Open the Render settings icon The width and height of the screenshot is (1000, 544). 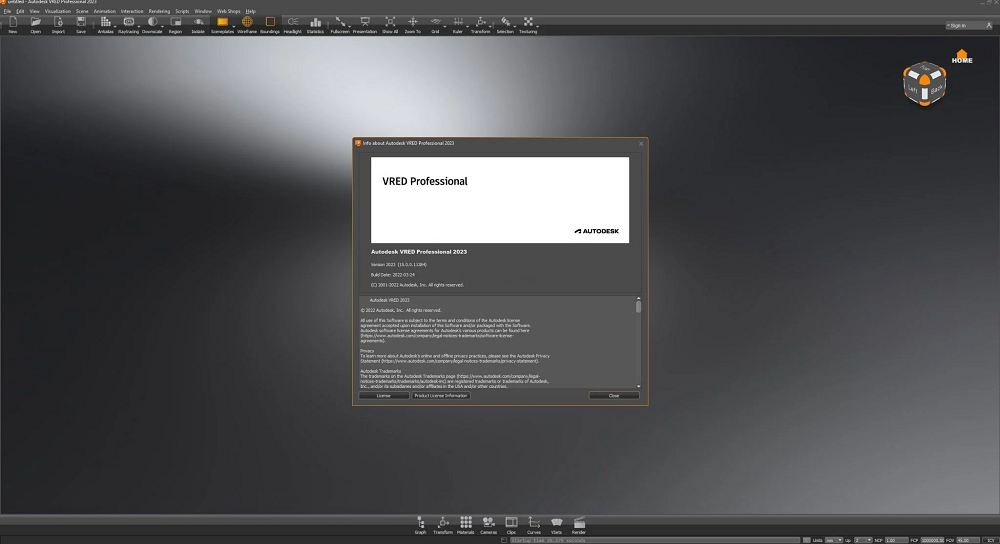click(579, 523)
